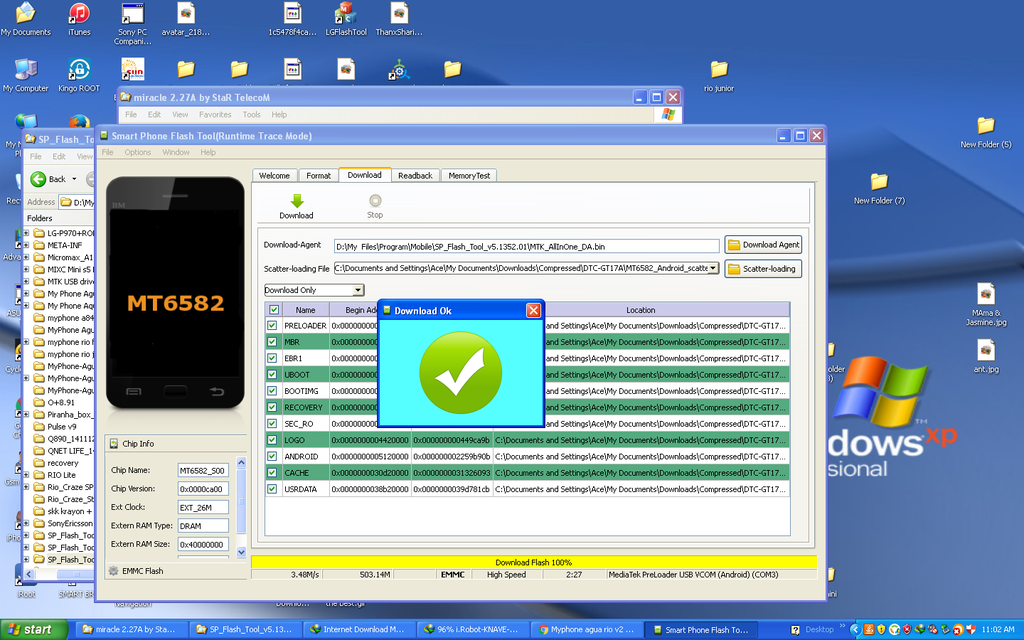Click the Chip Name field

tap(202, 470)
